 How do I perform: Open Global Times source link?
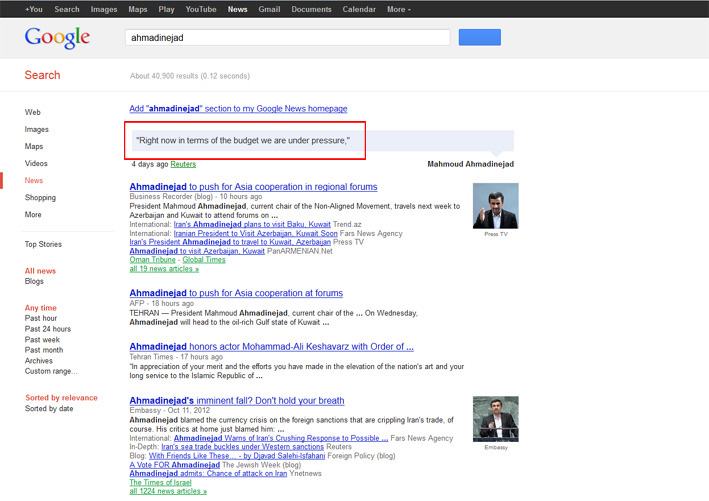pyautogui.click(x=204, y=260)
